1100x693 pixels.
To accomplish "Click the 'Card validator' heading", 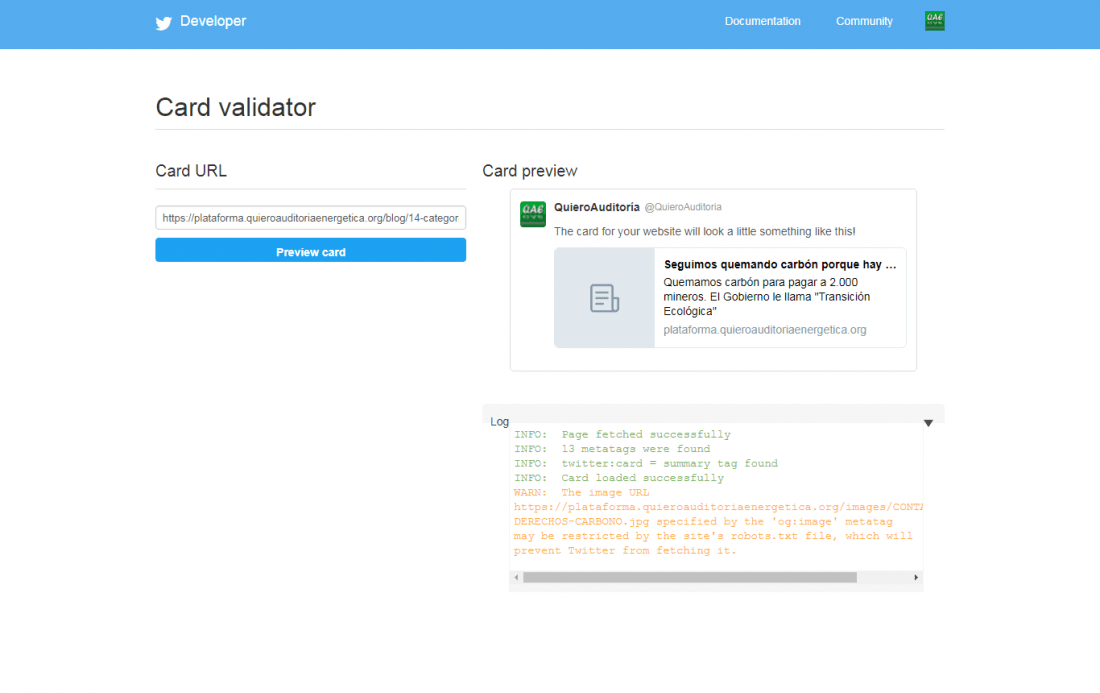I will pyautogui.click(x=236, y=107).
